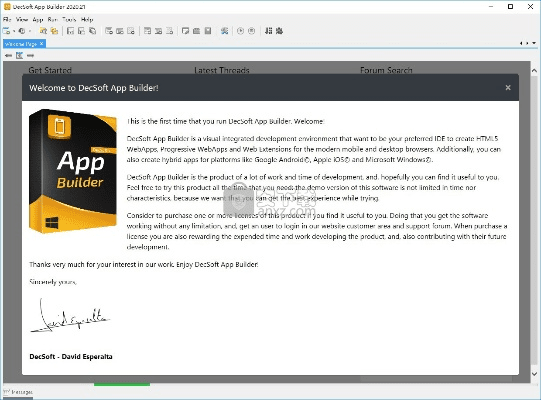Click the round Run play button
The height and width of the screenshot is (400, 541).
(240, 31)
